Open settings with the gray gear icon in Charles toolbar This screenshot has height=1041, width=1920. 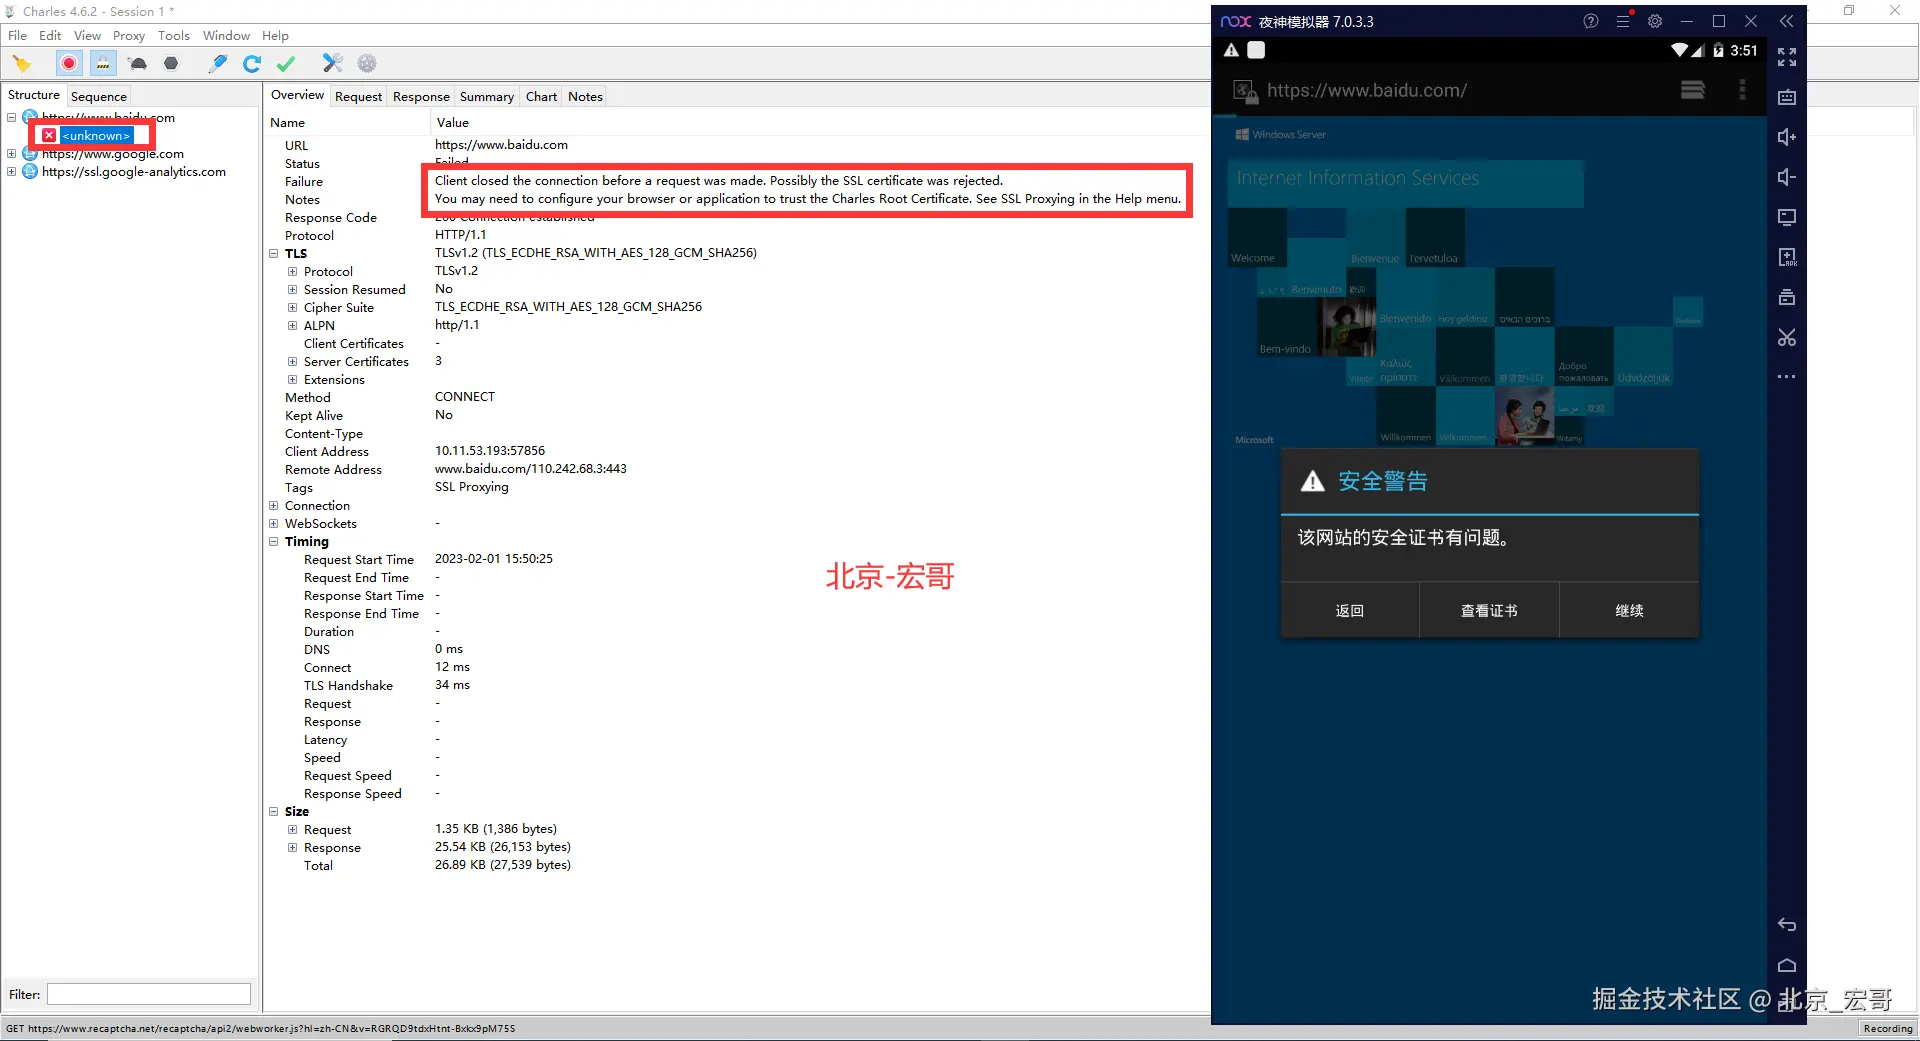pyautogui.click(x=367, y=64)
